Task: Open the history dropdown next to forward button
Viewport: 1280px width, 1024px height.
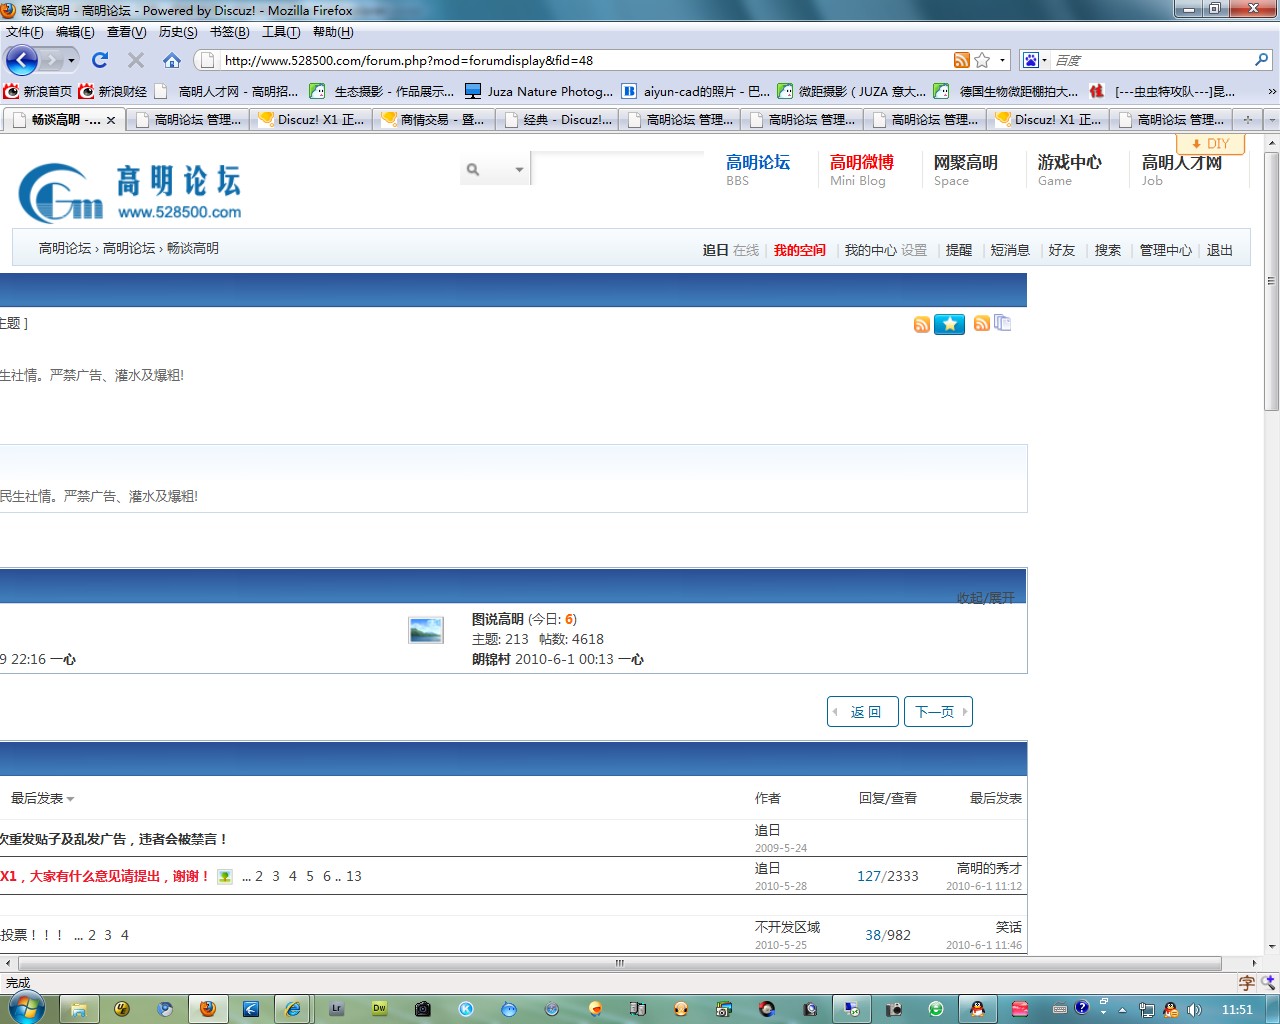Action: (x=71, y=61)
